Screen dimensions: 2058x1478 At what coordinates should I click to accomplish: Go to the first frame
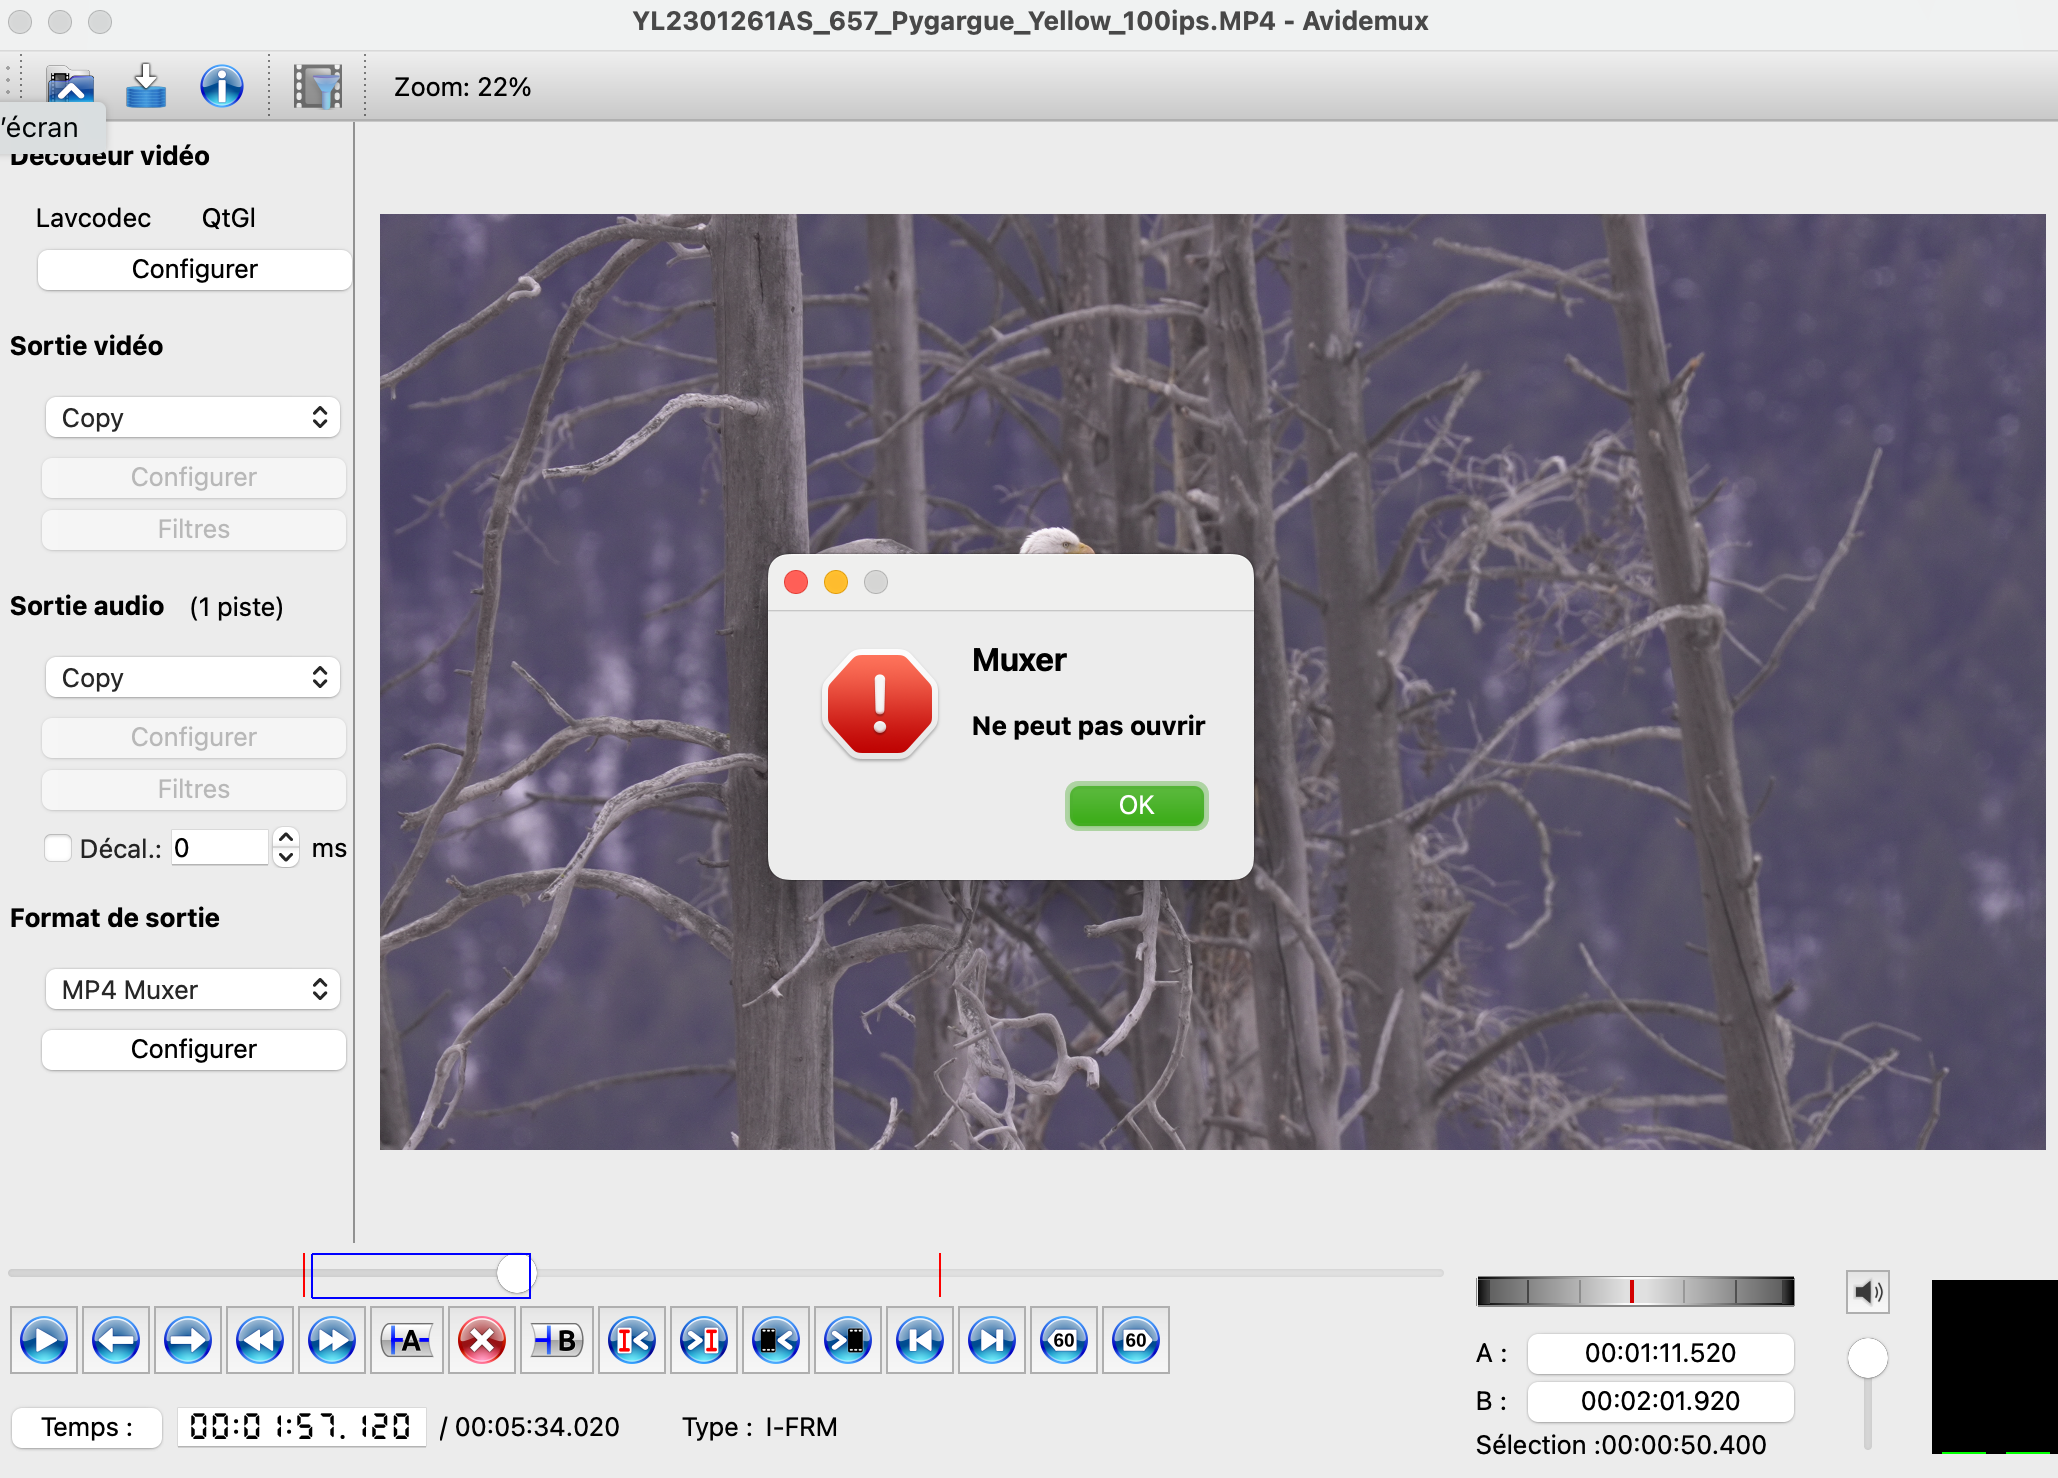[x=920, y=1340]
